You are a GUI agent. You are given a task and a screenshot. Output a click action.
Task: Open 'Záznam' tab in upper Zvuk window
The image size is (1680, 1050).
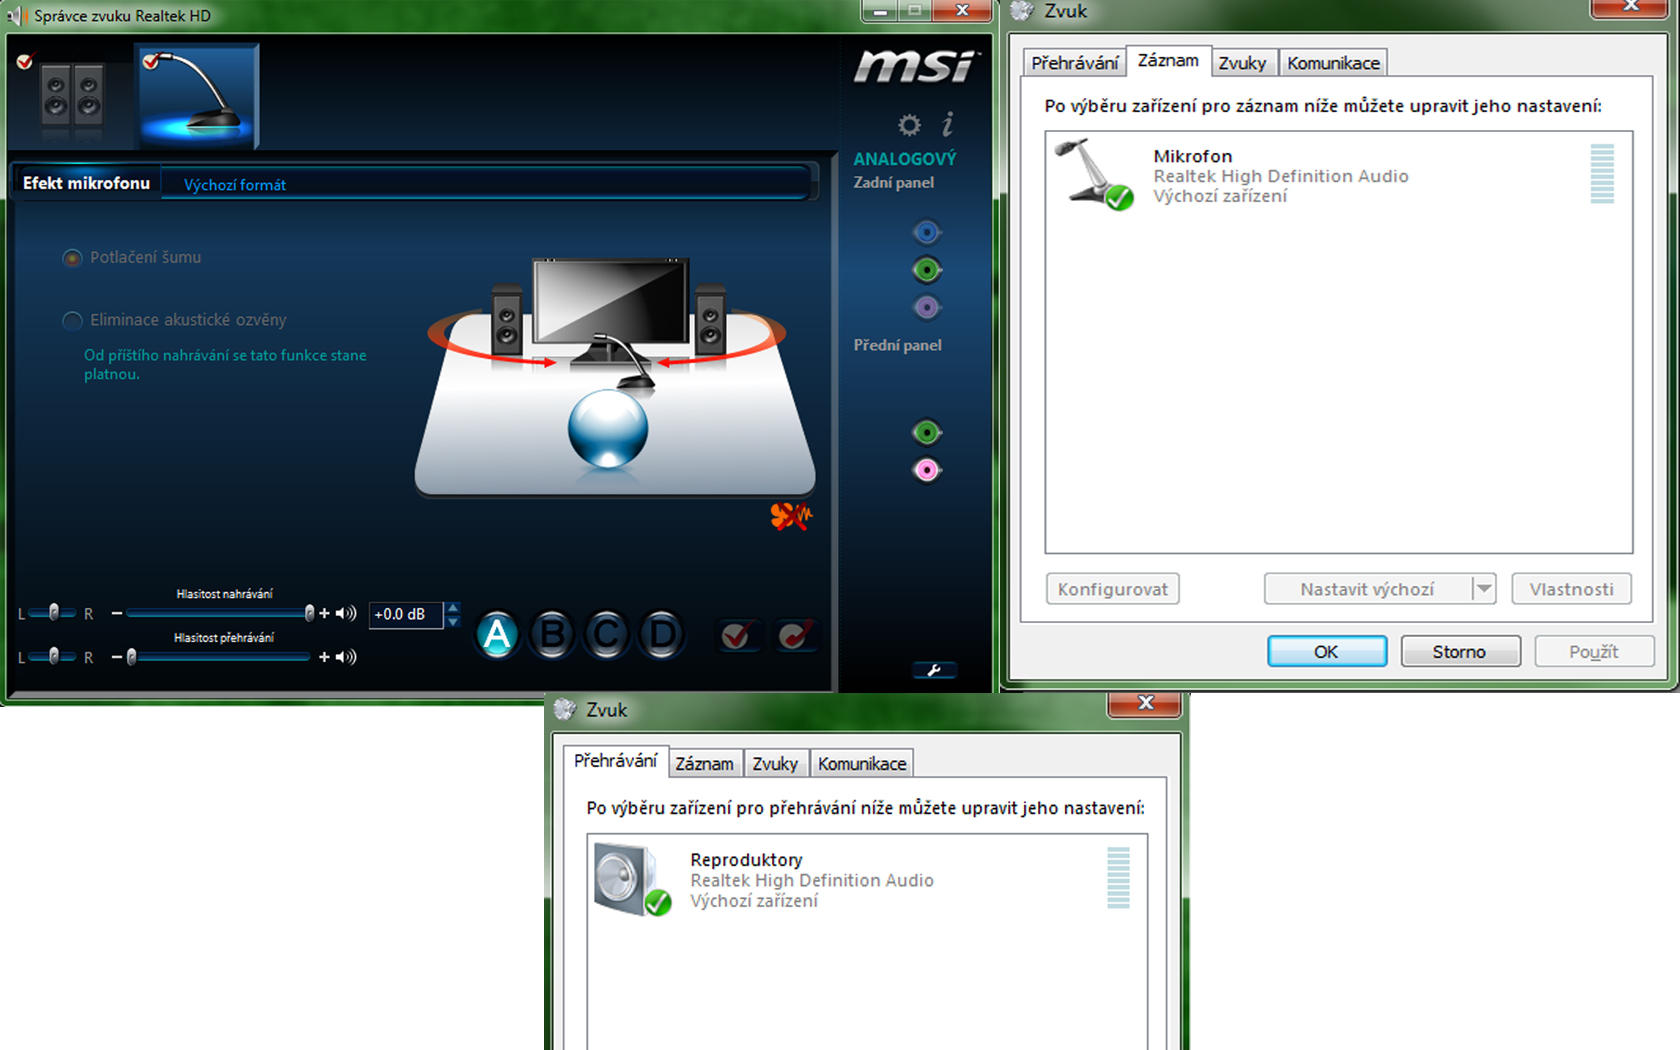coord(1168,60)
